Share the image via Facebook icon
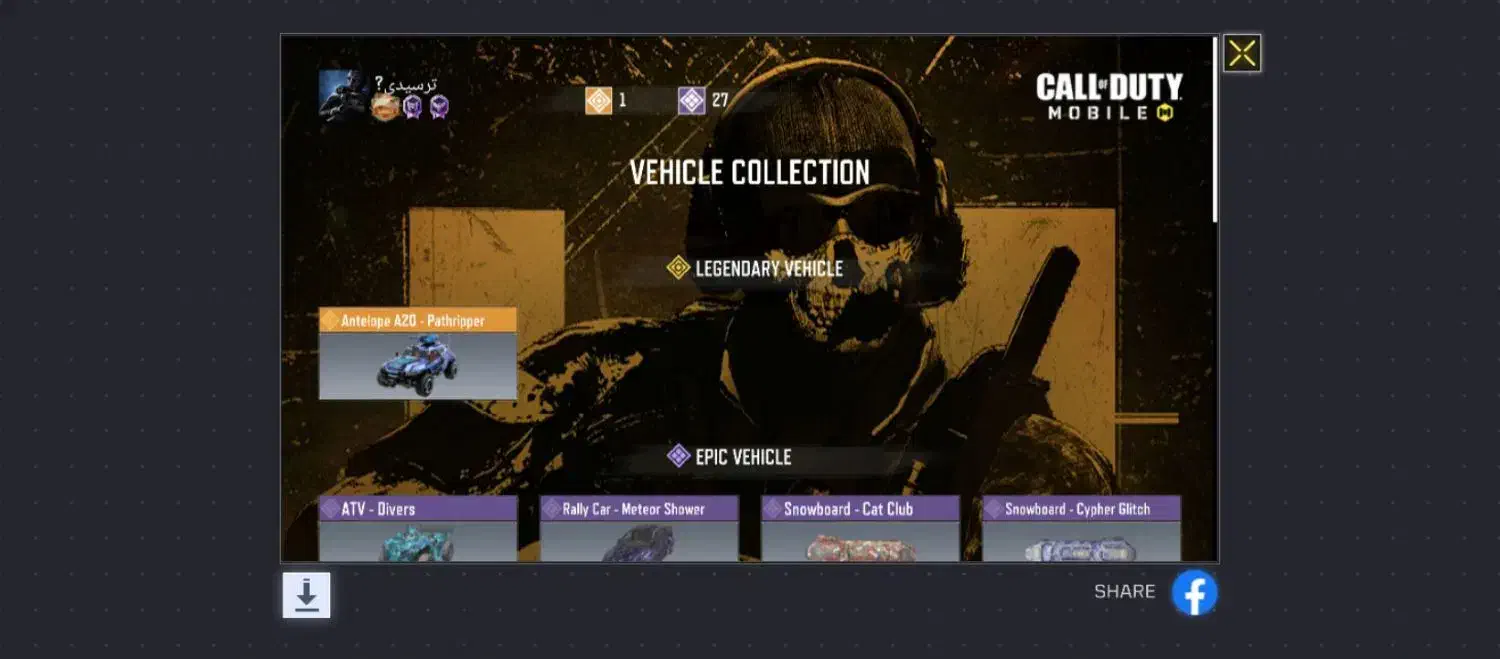Screen dimensions: 1500x659 [1194, 592]
